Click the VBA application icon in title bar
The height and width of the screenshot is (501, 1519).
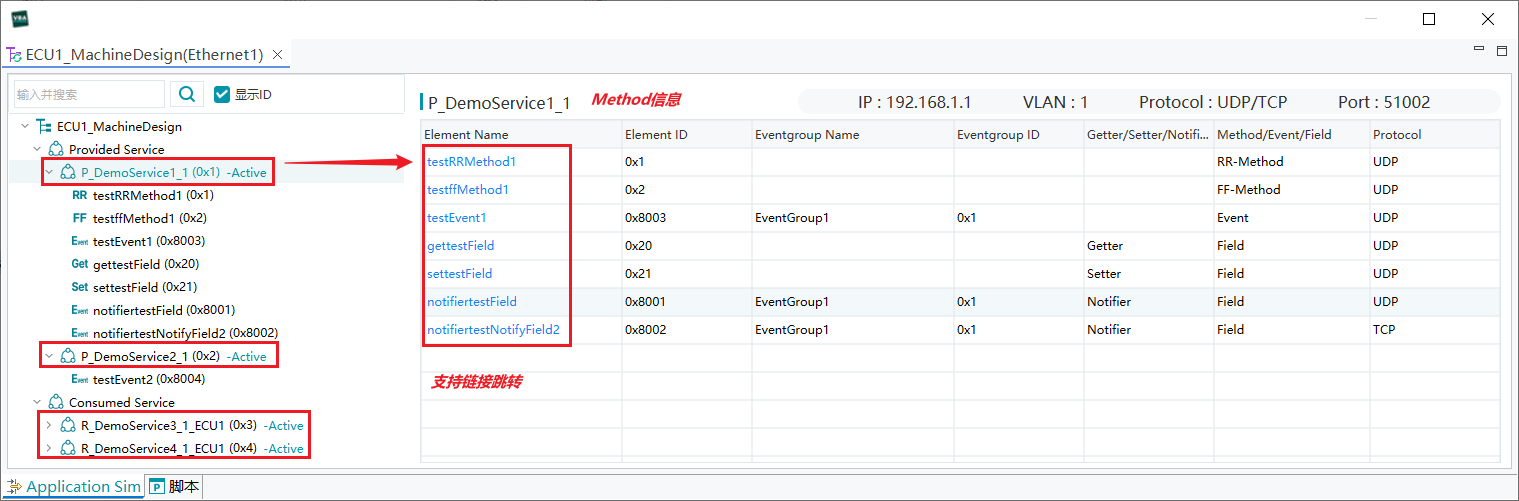(19, 18)
